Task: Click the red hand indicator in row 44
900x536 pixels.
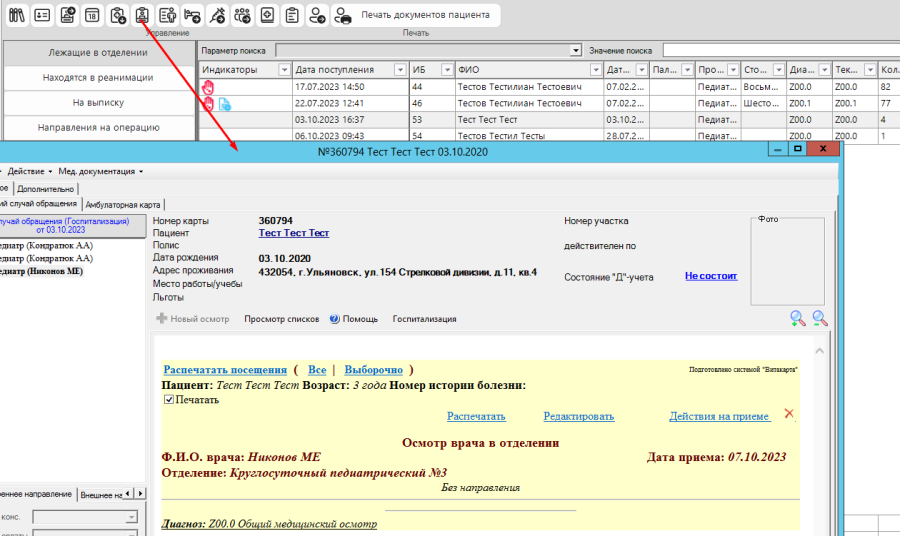Action: 208,87
